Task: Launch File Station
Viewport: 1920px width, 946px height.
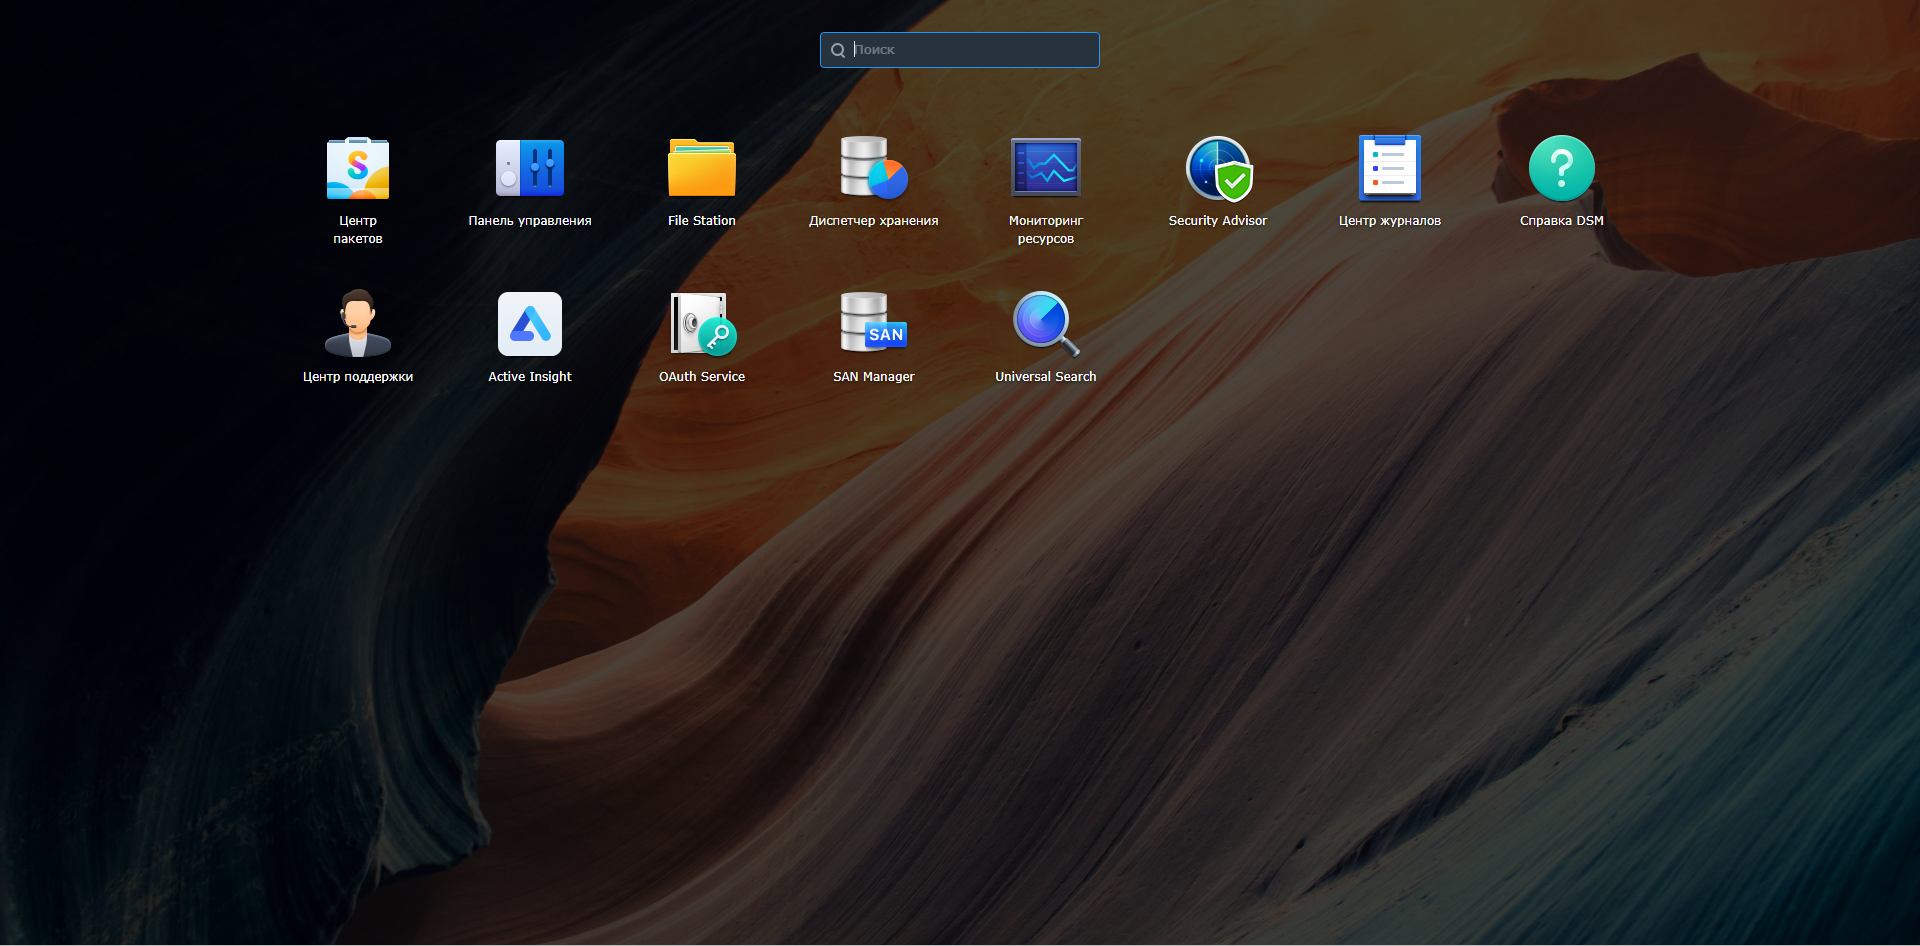Action: click(x=702, y=169)
